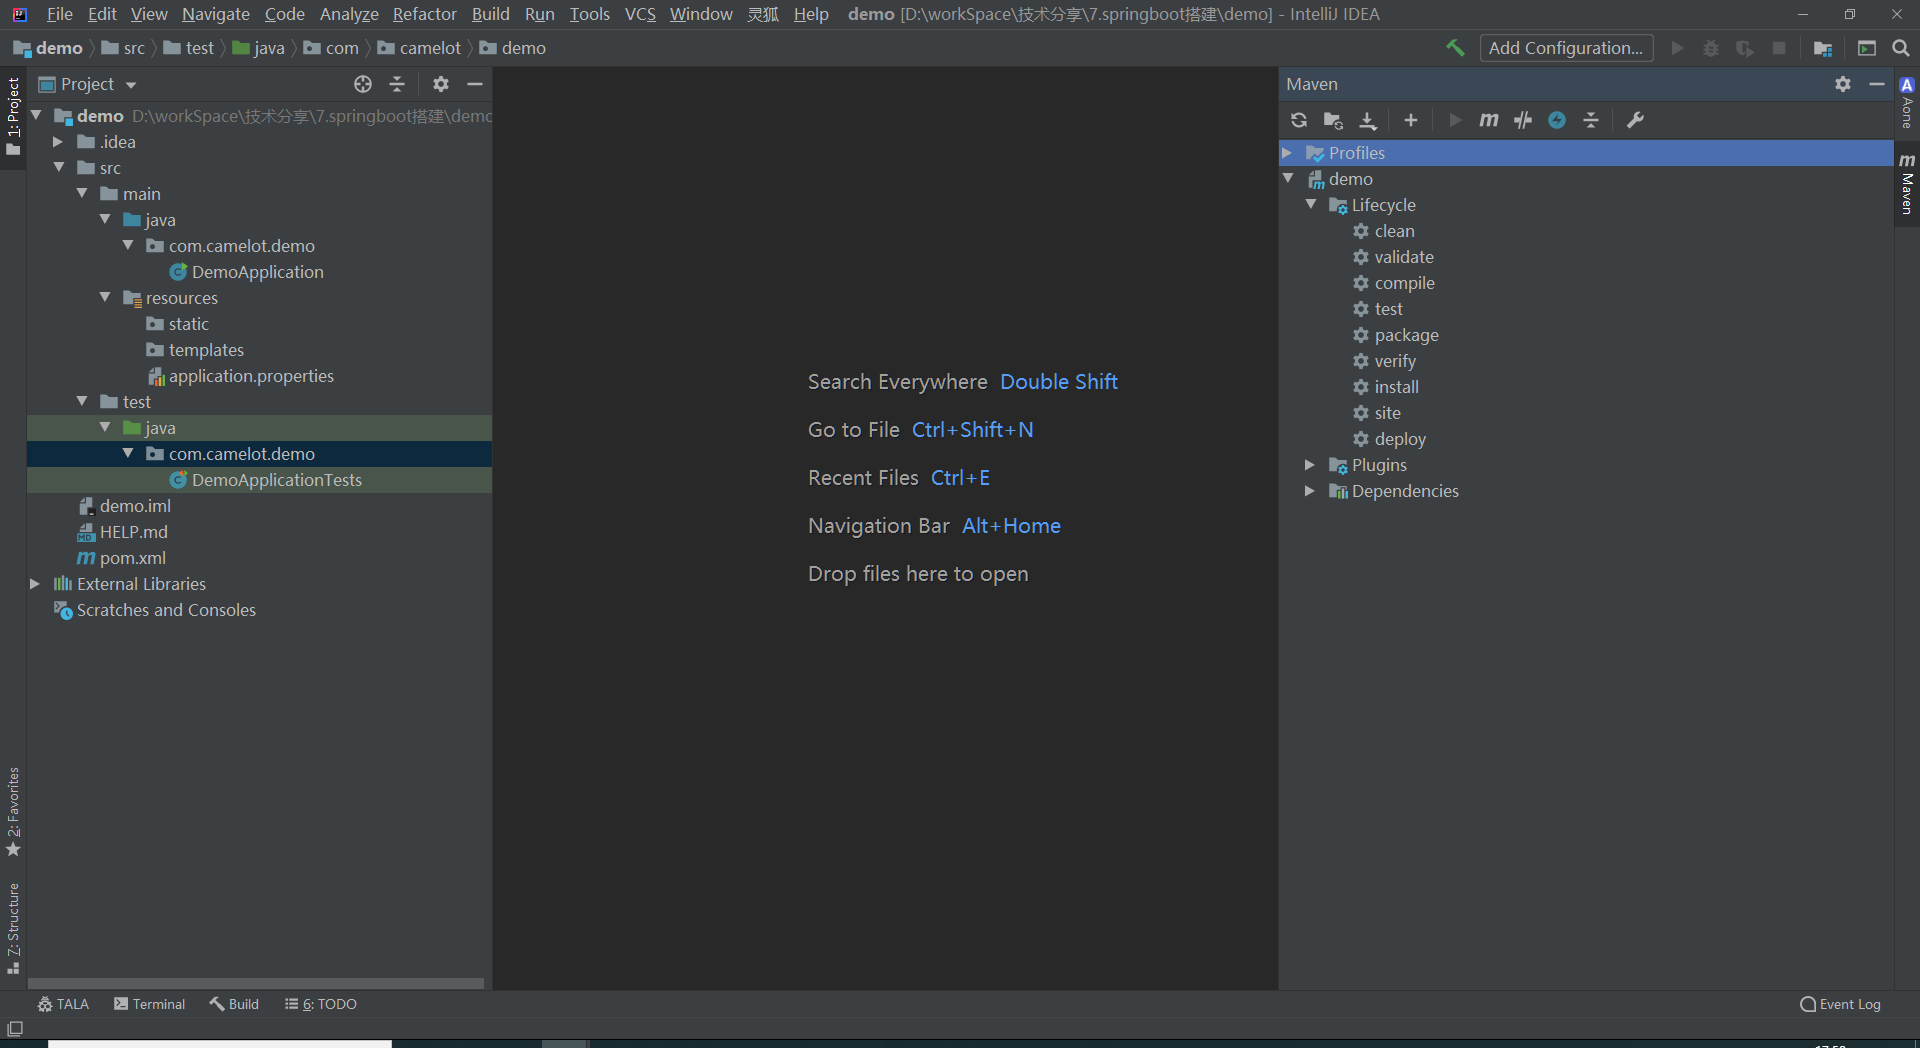Open the Build tool window at bottom
The image size is (1920, 1048).
234,1004
